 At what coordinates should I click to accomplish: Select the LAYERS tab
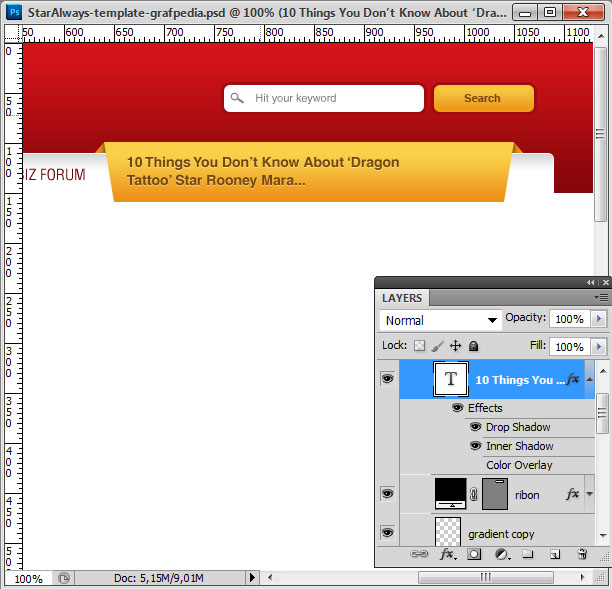click(x=402, y=298)
